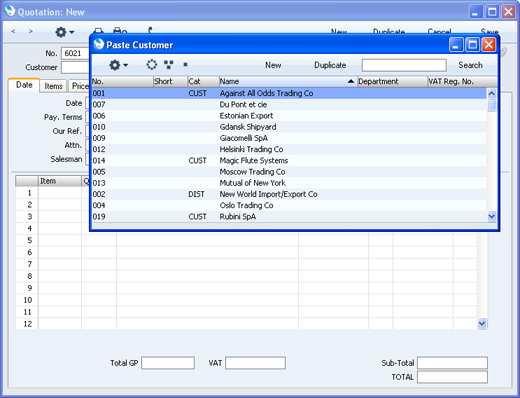Select customer Estonian Export
Screen dimensions: 520x398
coord(289,116)
